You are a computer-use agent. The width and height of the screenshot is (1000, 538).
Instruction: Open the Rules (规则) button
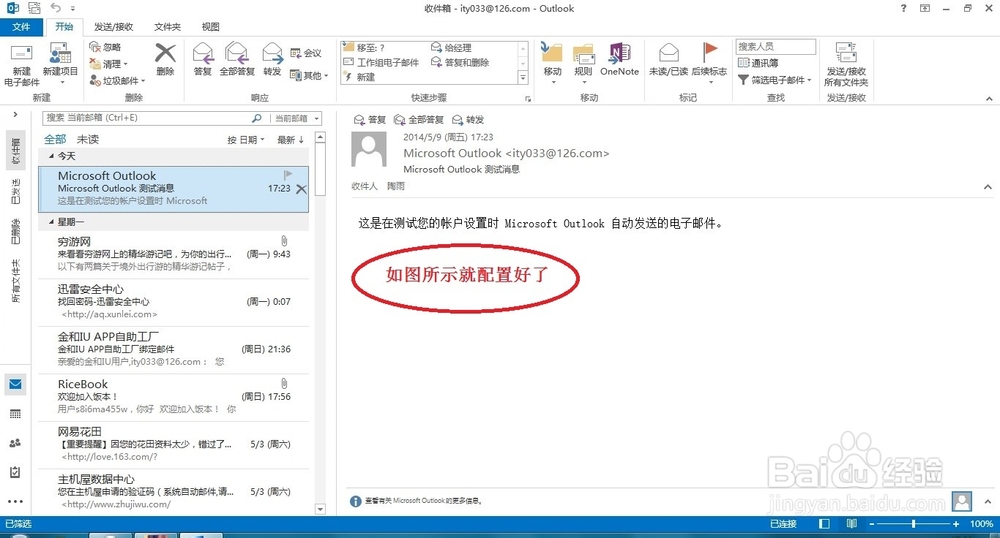[584, 63]
